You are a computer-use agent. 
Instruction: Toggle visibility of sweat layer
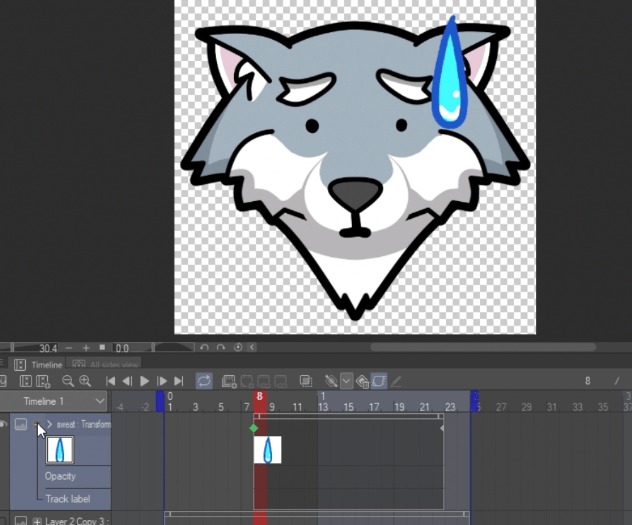[x=5, y=425]
